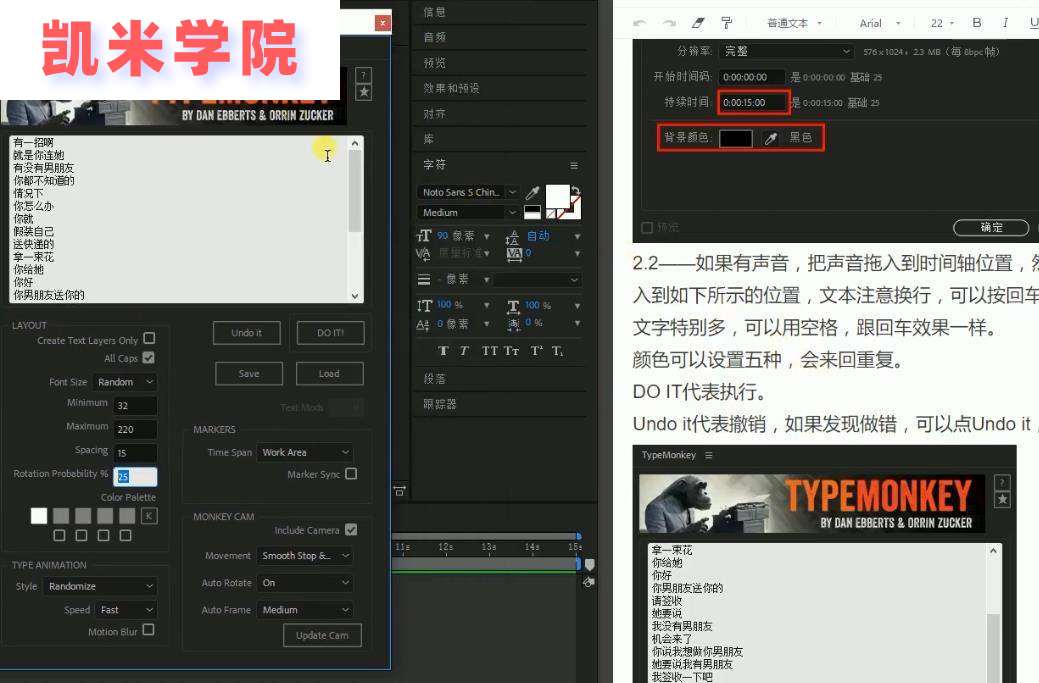This screenshot has width=1039, height=683.
Task: Click the 确定 button in document screenshot
Action: [991, 227]
